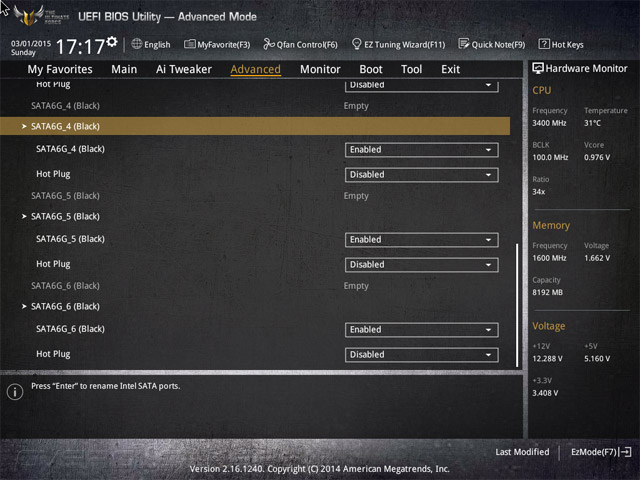Show Hot Keys question mark icon
The height and width of the screenshot is (480, 640).
(x=544, y=44)
